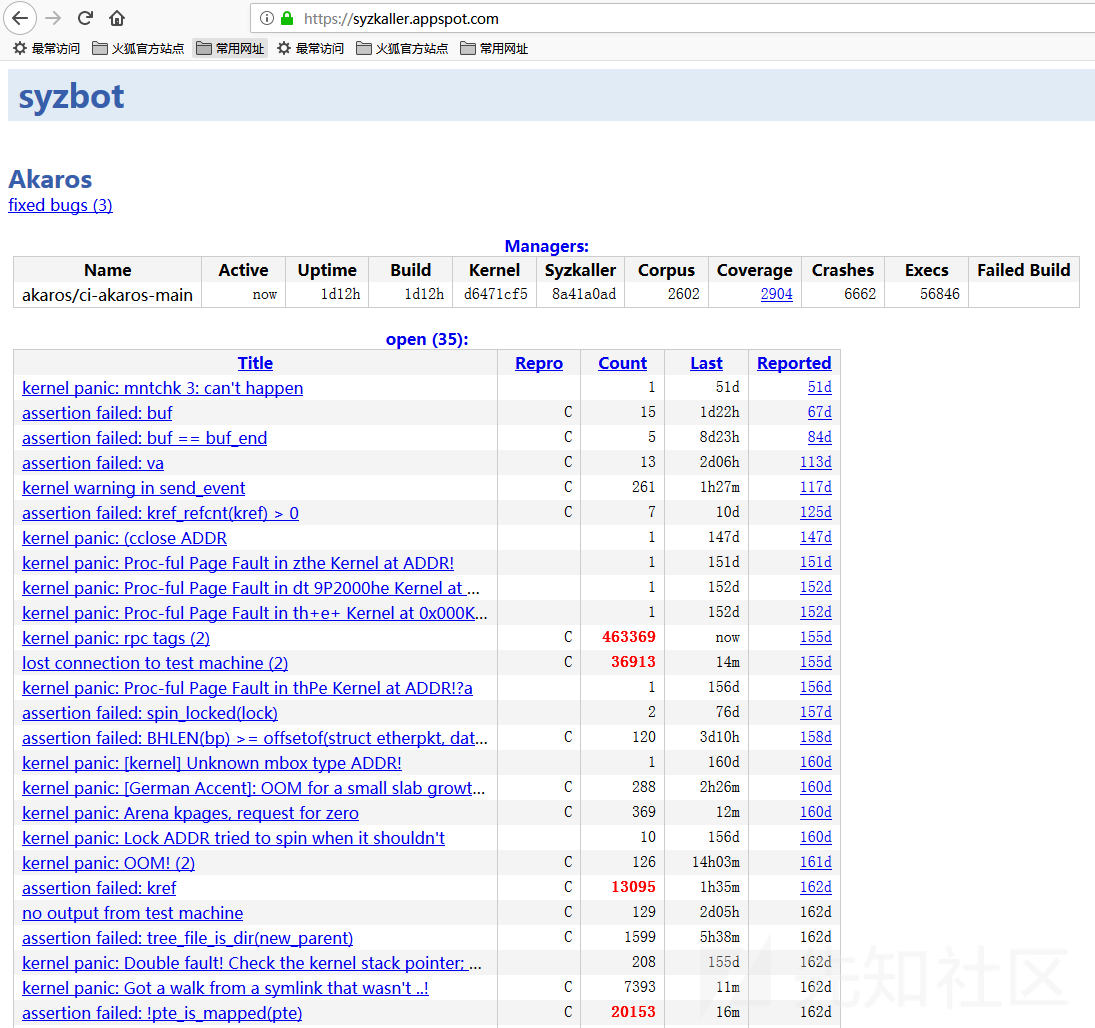Open bug 'kernel panic: OOM! (2)'
1095x1028 pixels.
(x=108, y=864)
